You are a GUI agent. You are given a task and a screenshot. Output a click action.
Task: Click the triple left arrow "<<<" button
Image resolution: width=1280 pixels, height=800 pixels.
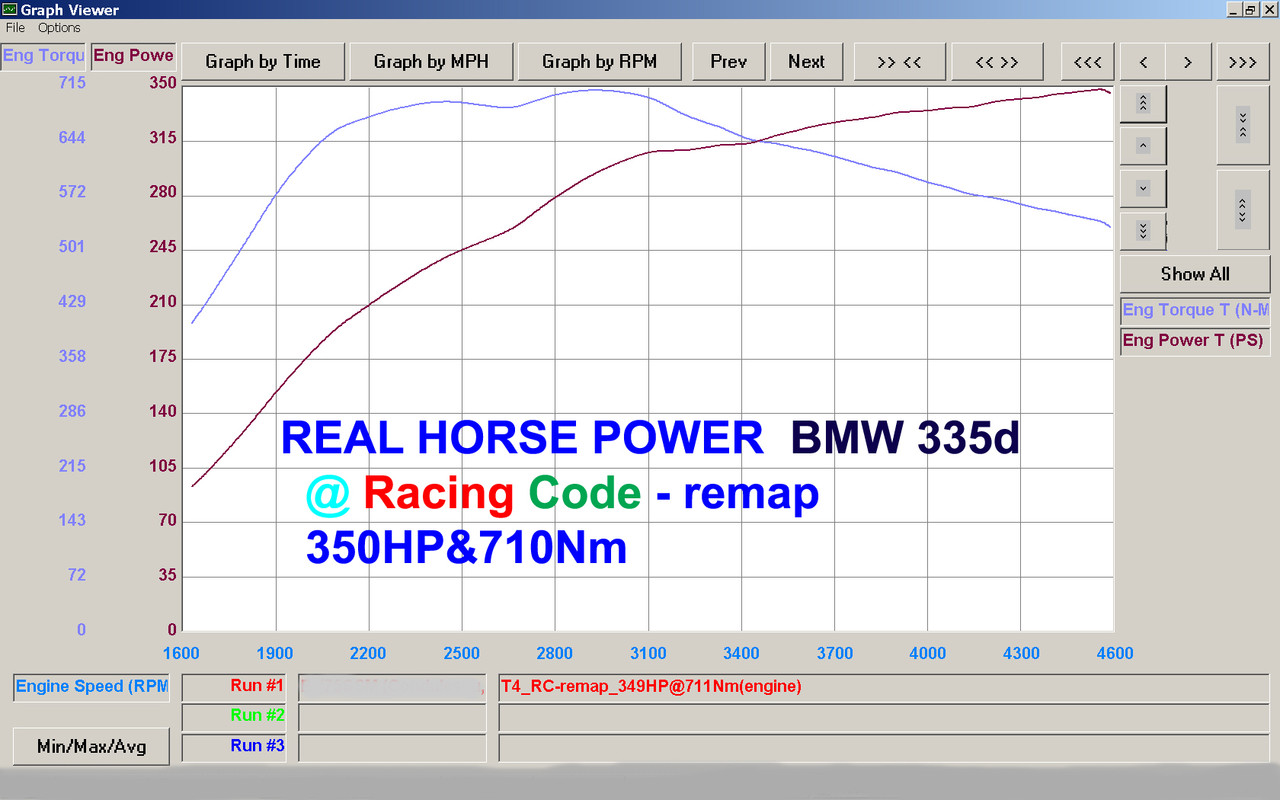click(1087, 62)
